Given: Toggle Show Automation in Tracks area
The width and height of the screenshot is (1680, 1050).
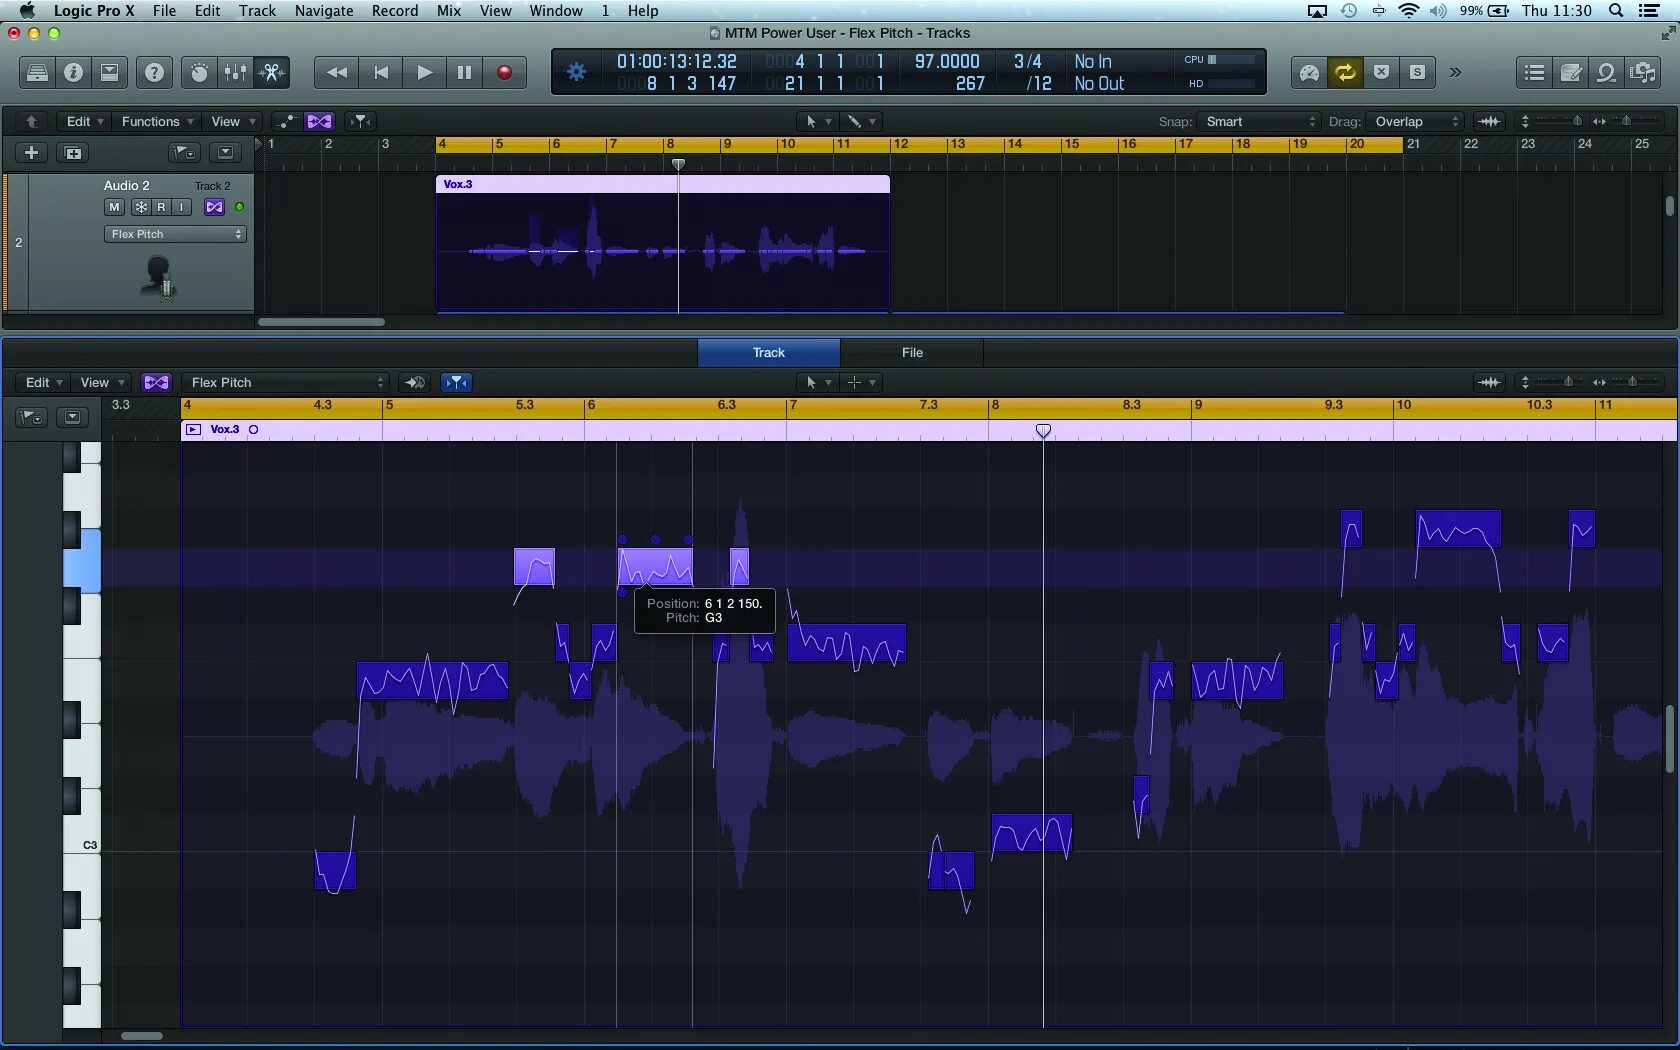Looking at the screenshot, I should (x=286, y=122).
